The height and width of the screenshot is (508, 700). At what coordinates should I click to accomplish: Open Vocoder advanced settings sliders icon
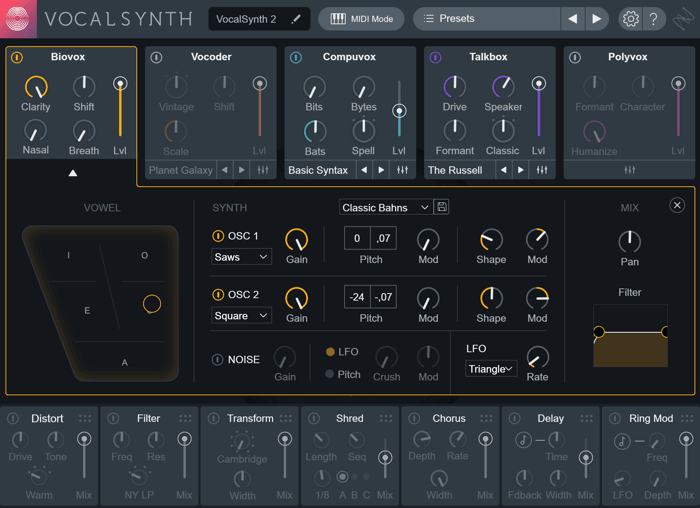click(263, 170)
